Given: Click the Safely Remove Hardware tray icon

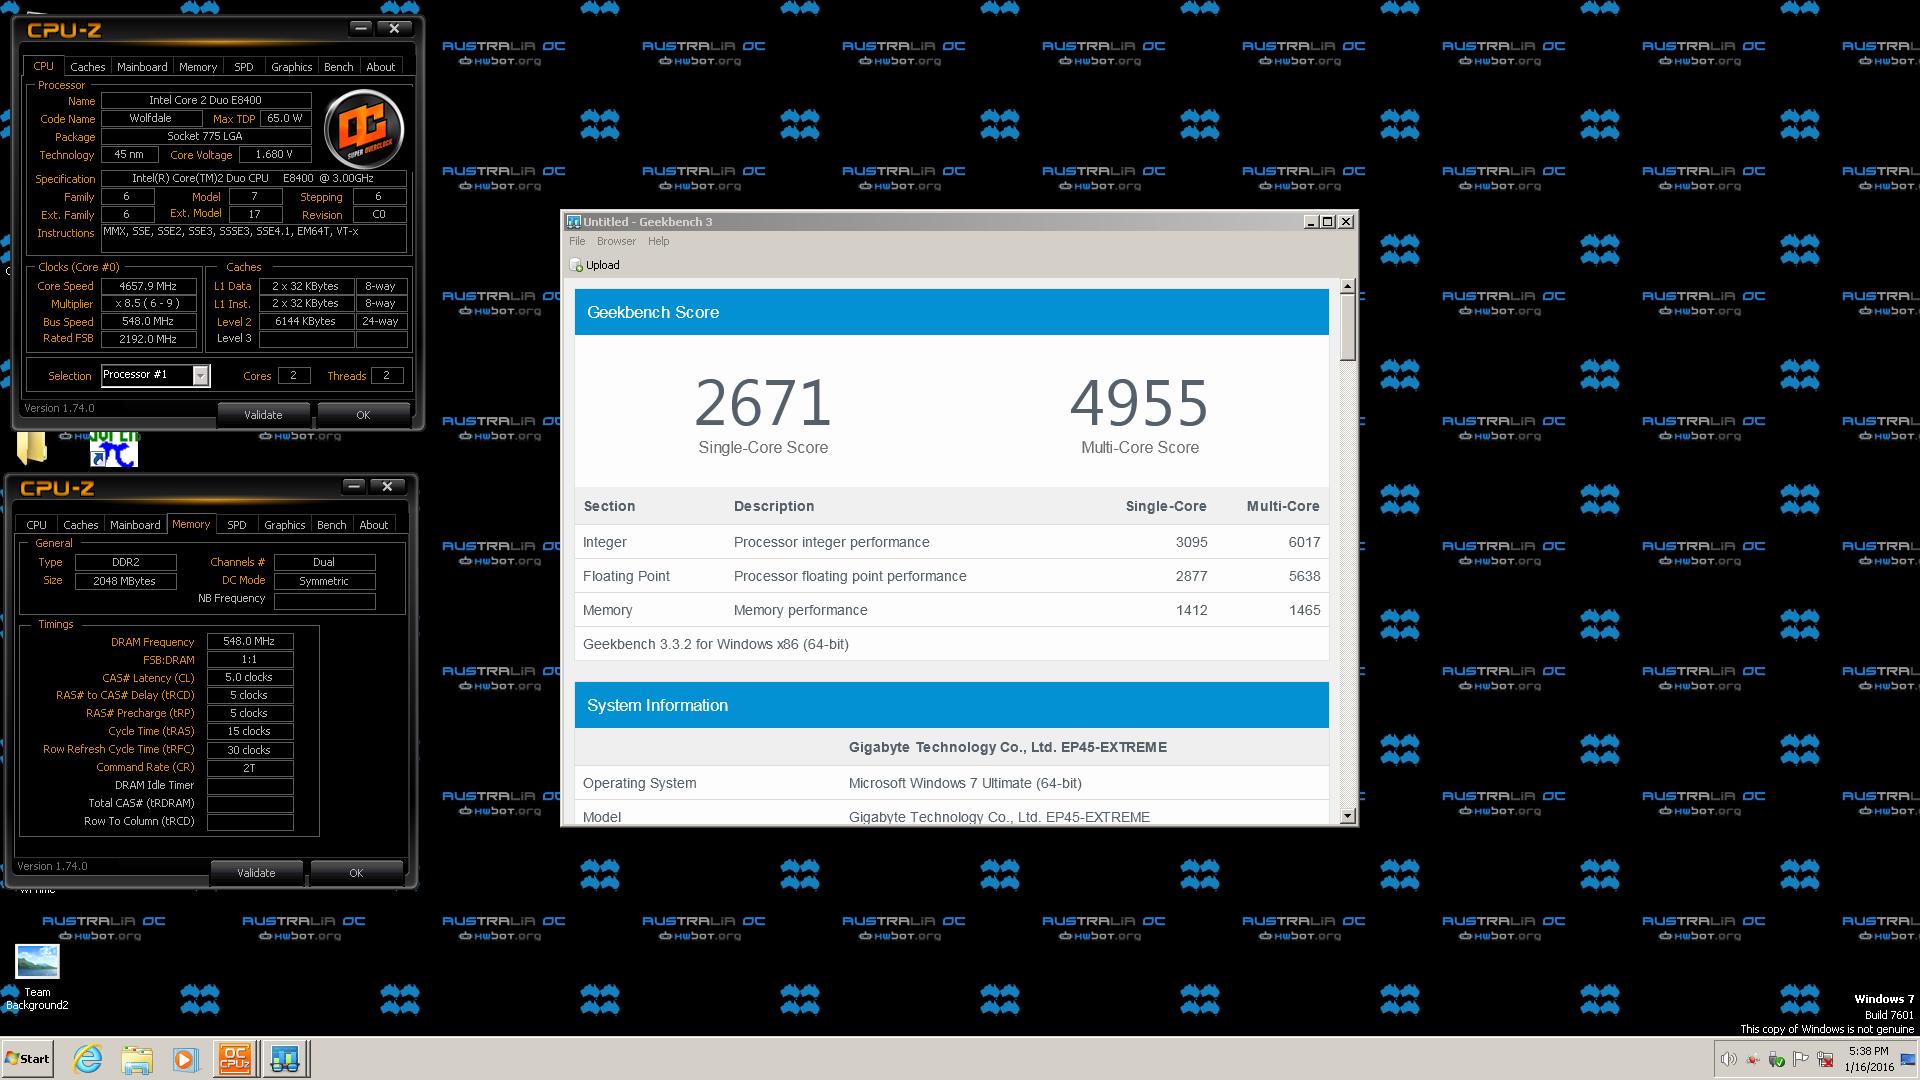Looking at the screenshot, I should [x=1776, y=1059].
